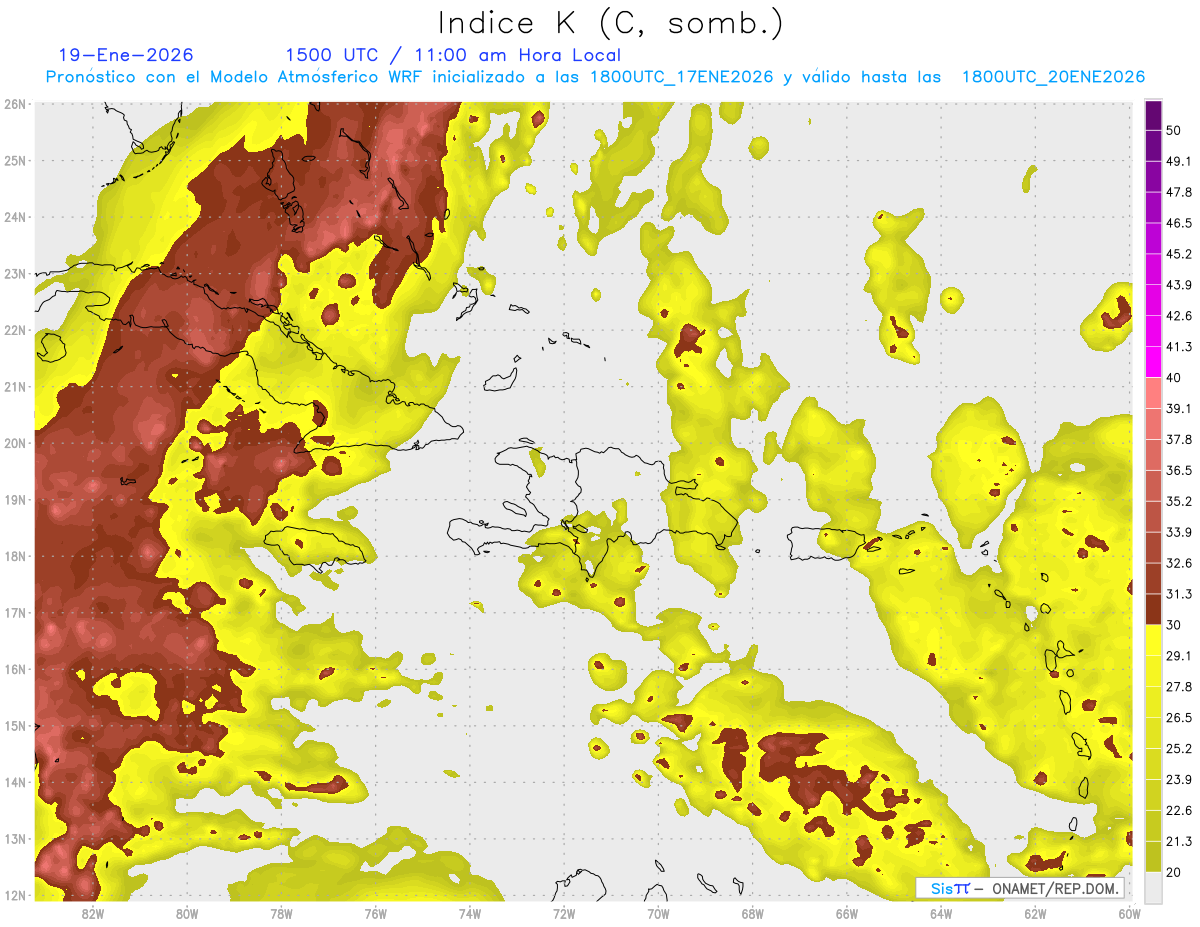
Task: Click the olive colorbar segment between 20 and 21.3
Action: tap(1153, 856)
